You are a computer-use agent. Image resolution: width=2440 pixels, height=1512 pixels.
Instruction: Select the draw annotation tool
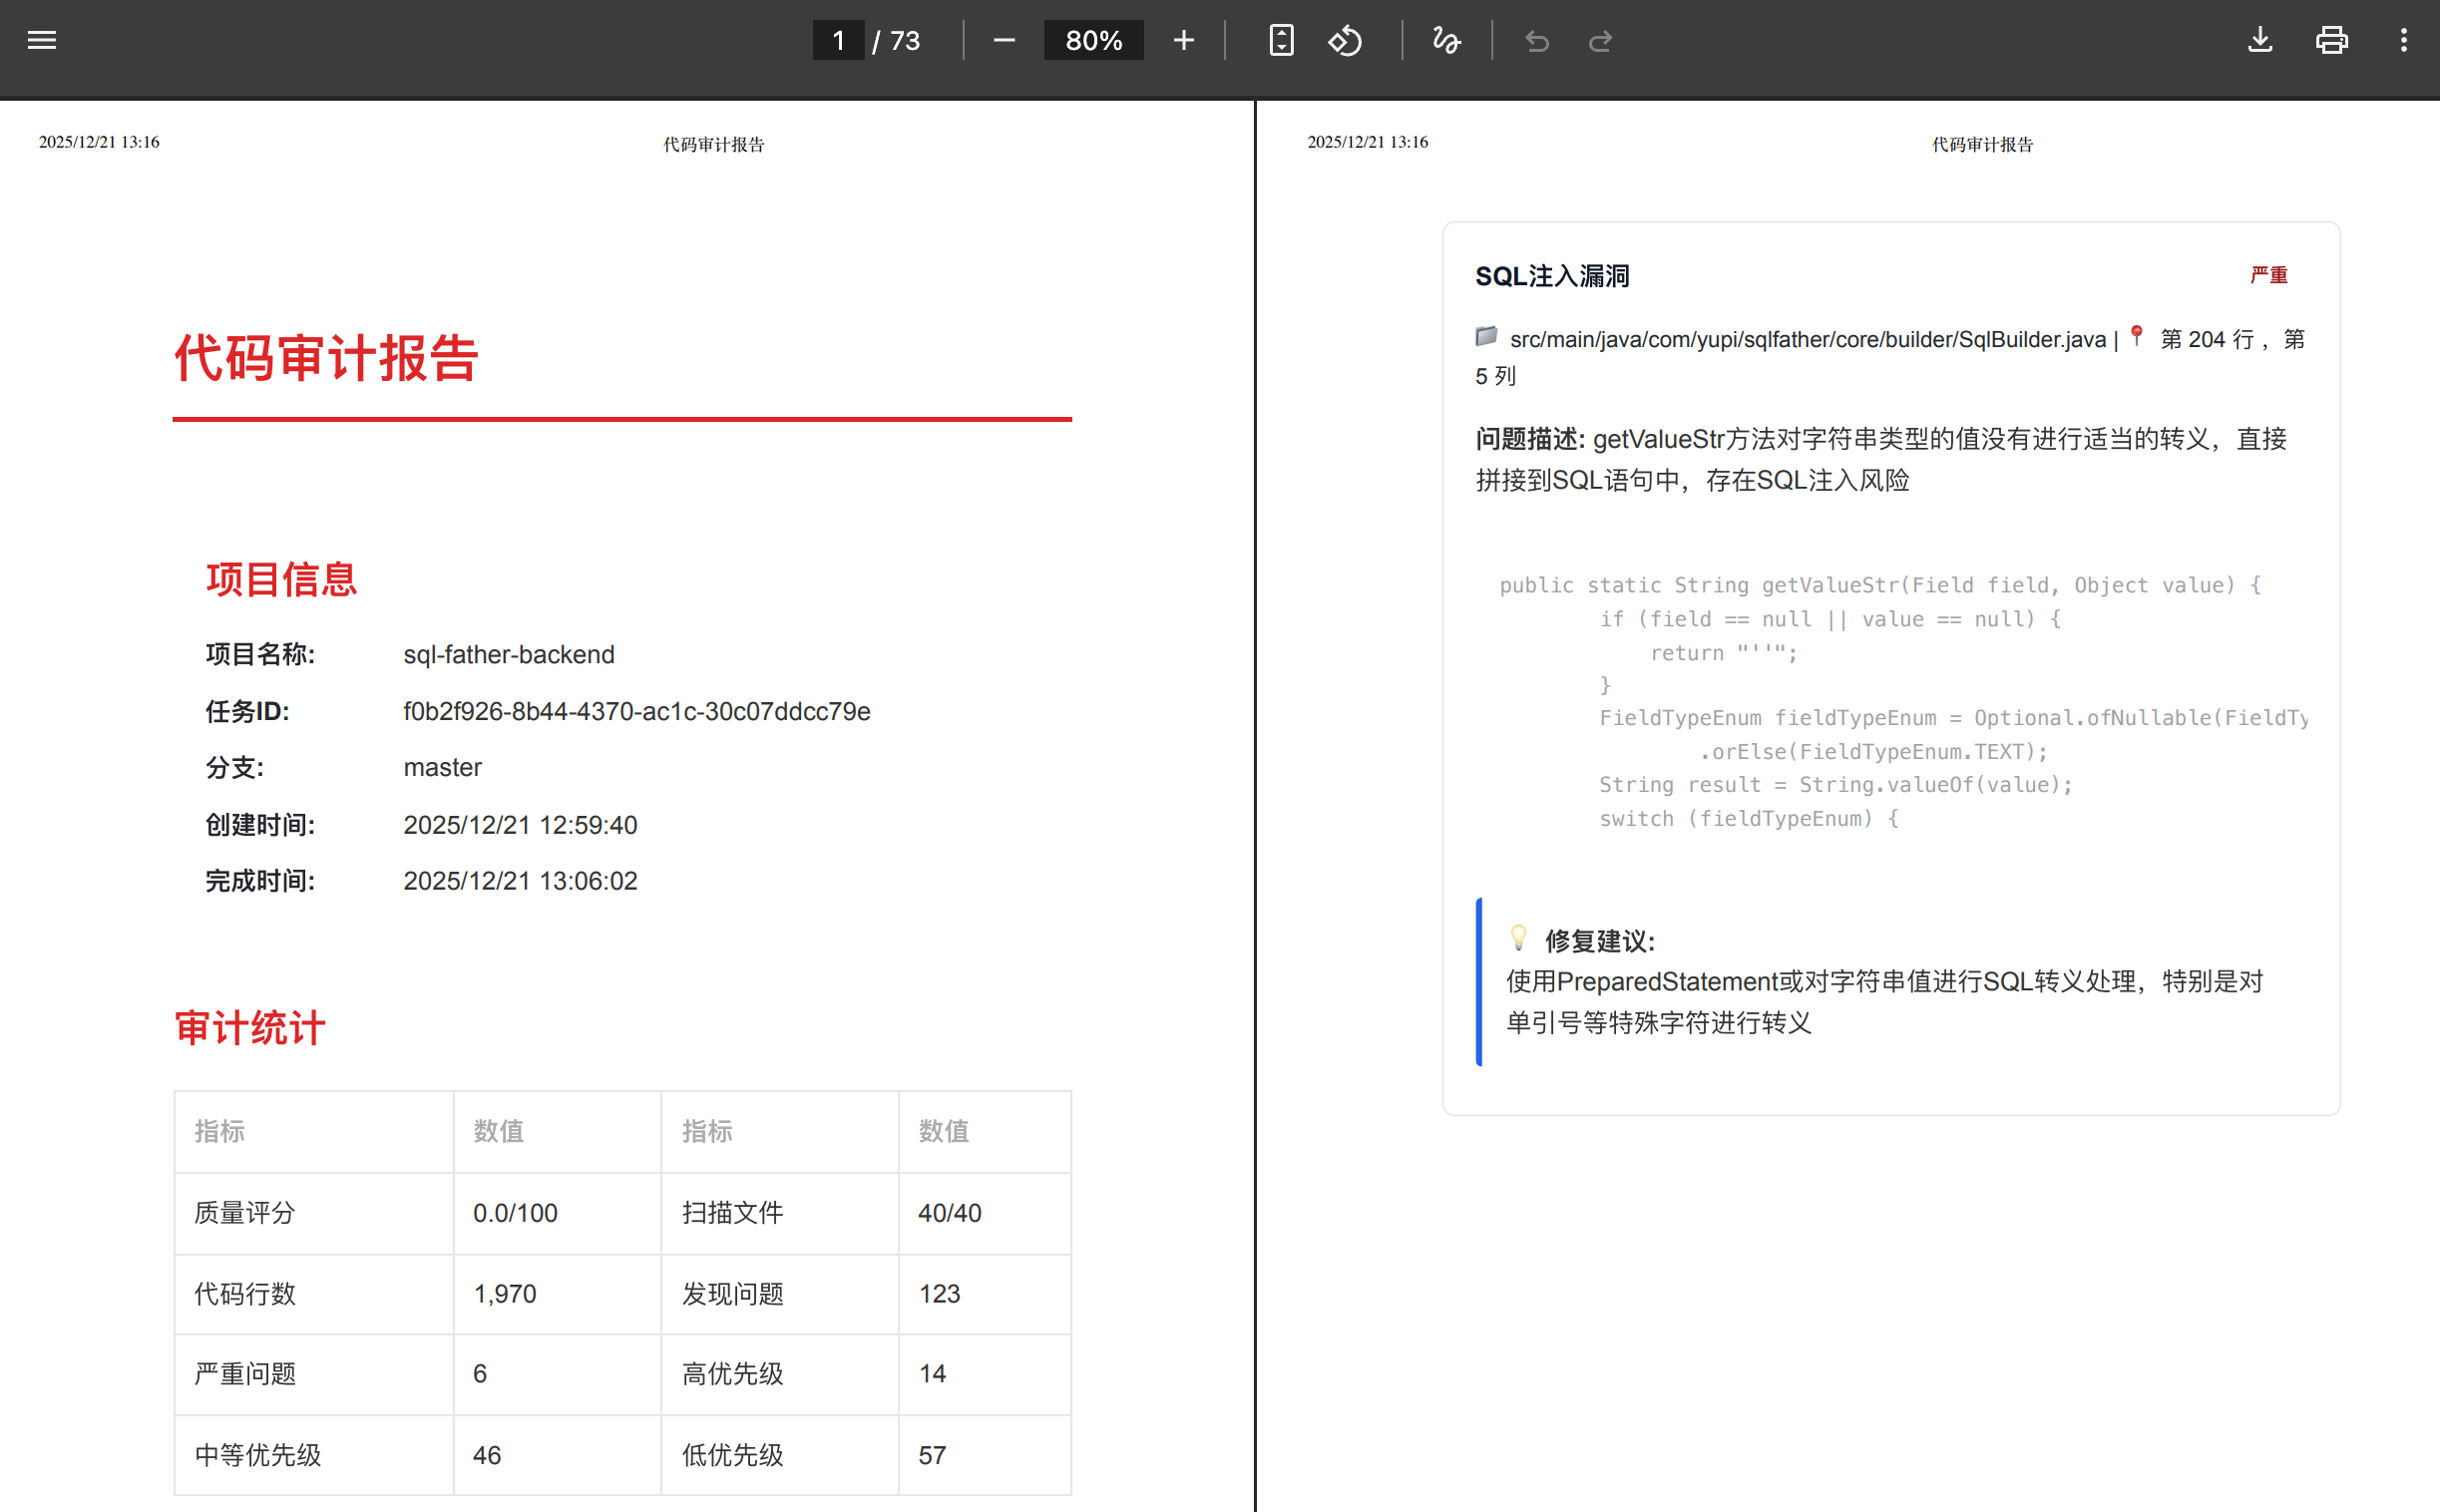click(1446, 40)
